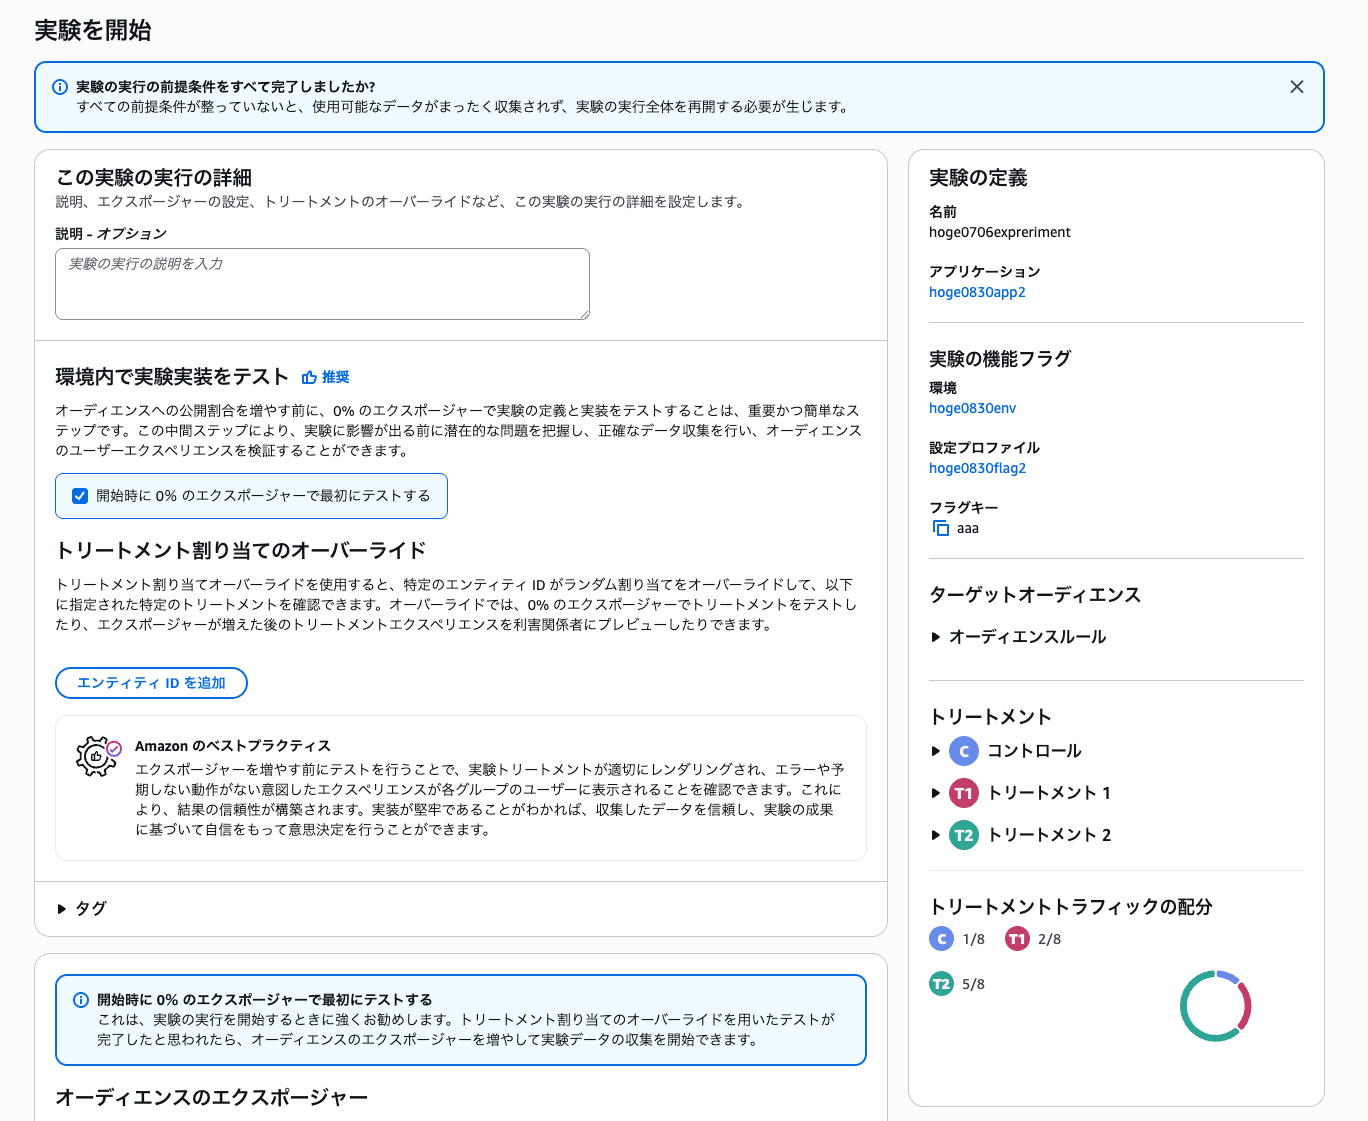Screen dimensions: 1368x1121
Task: Click ターゲットオーディエンス heading
Action: coord(1035,595)
